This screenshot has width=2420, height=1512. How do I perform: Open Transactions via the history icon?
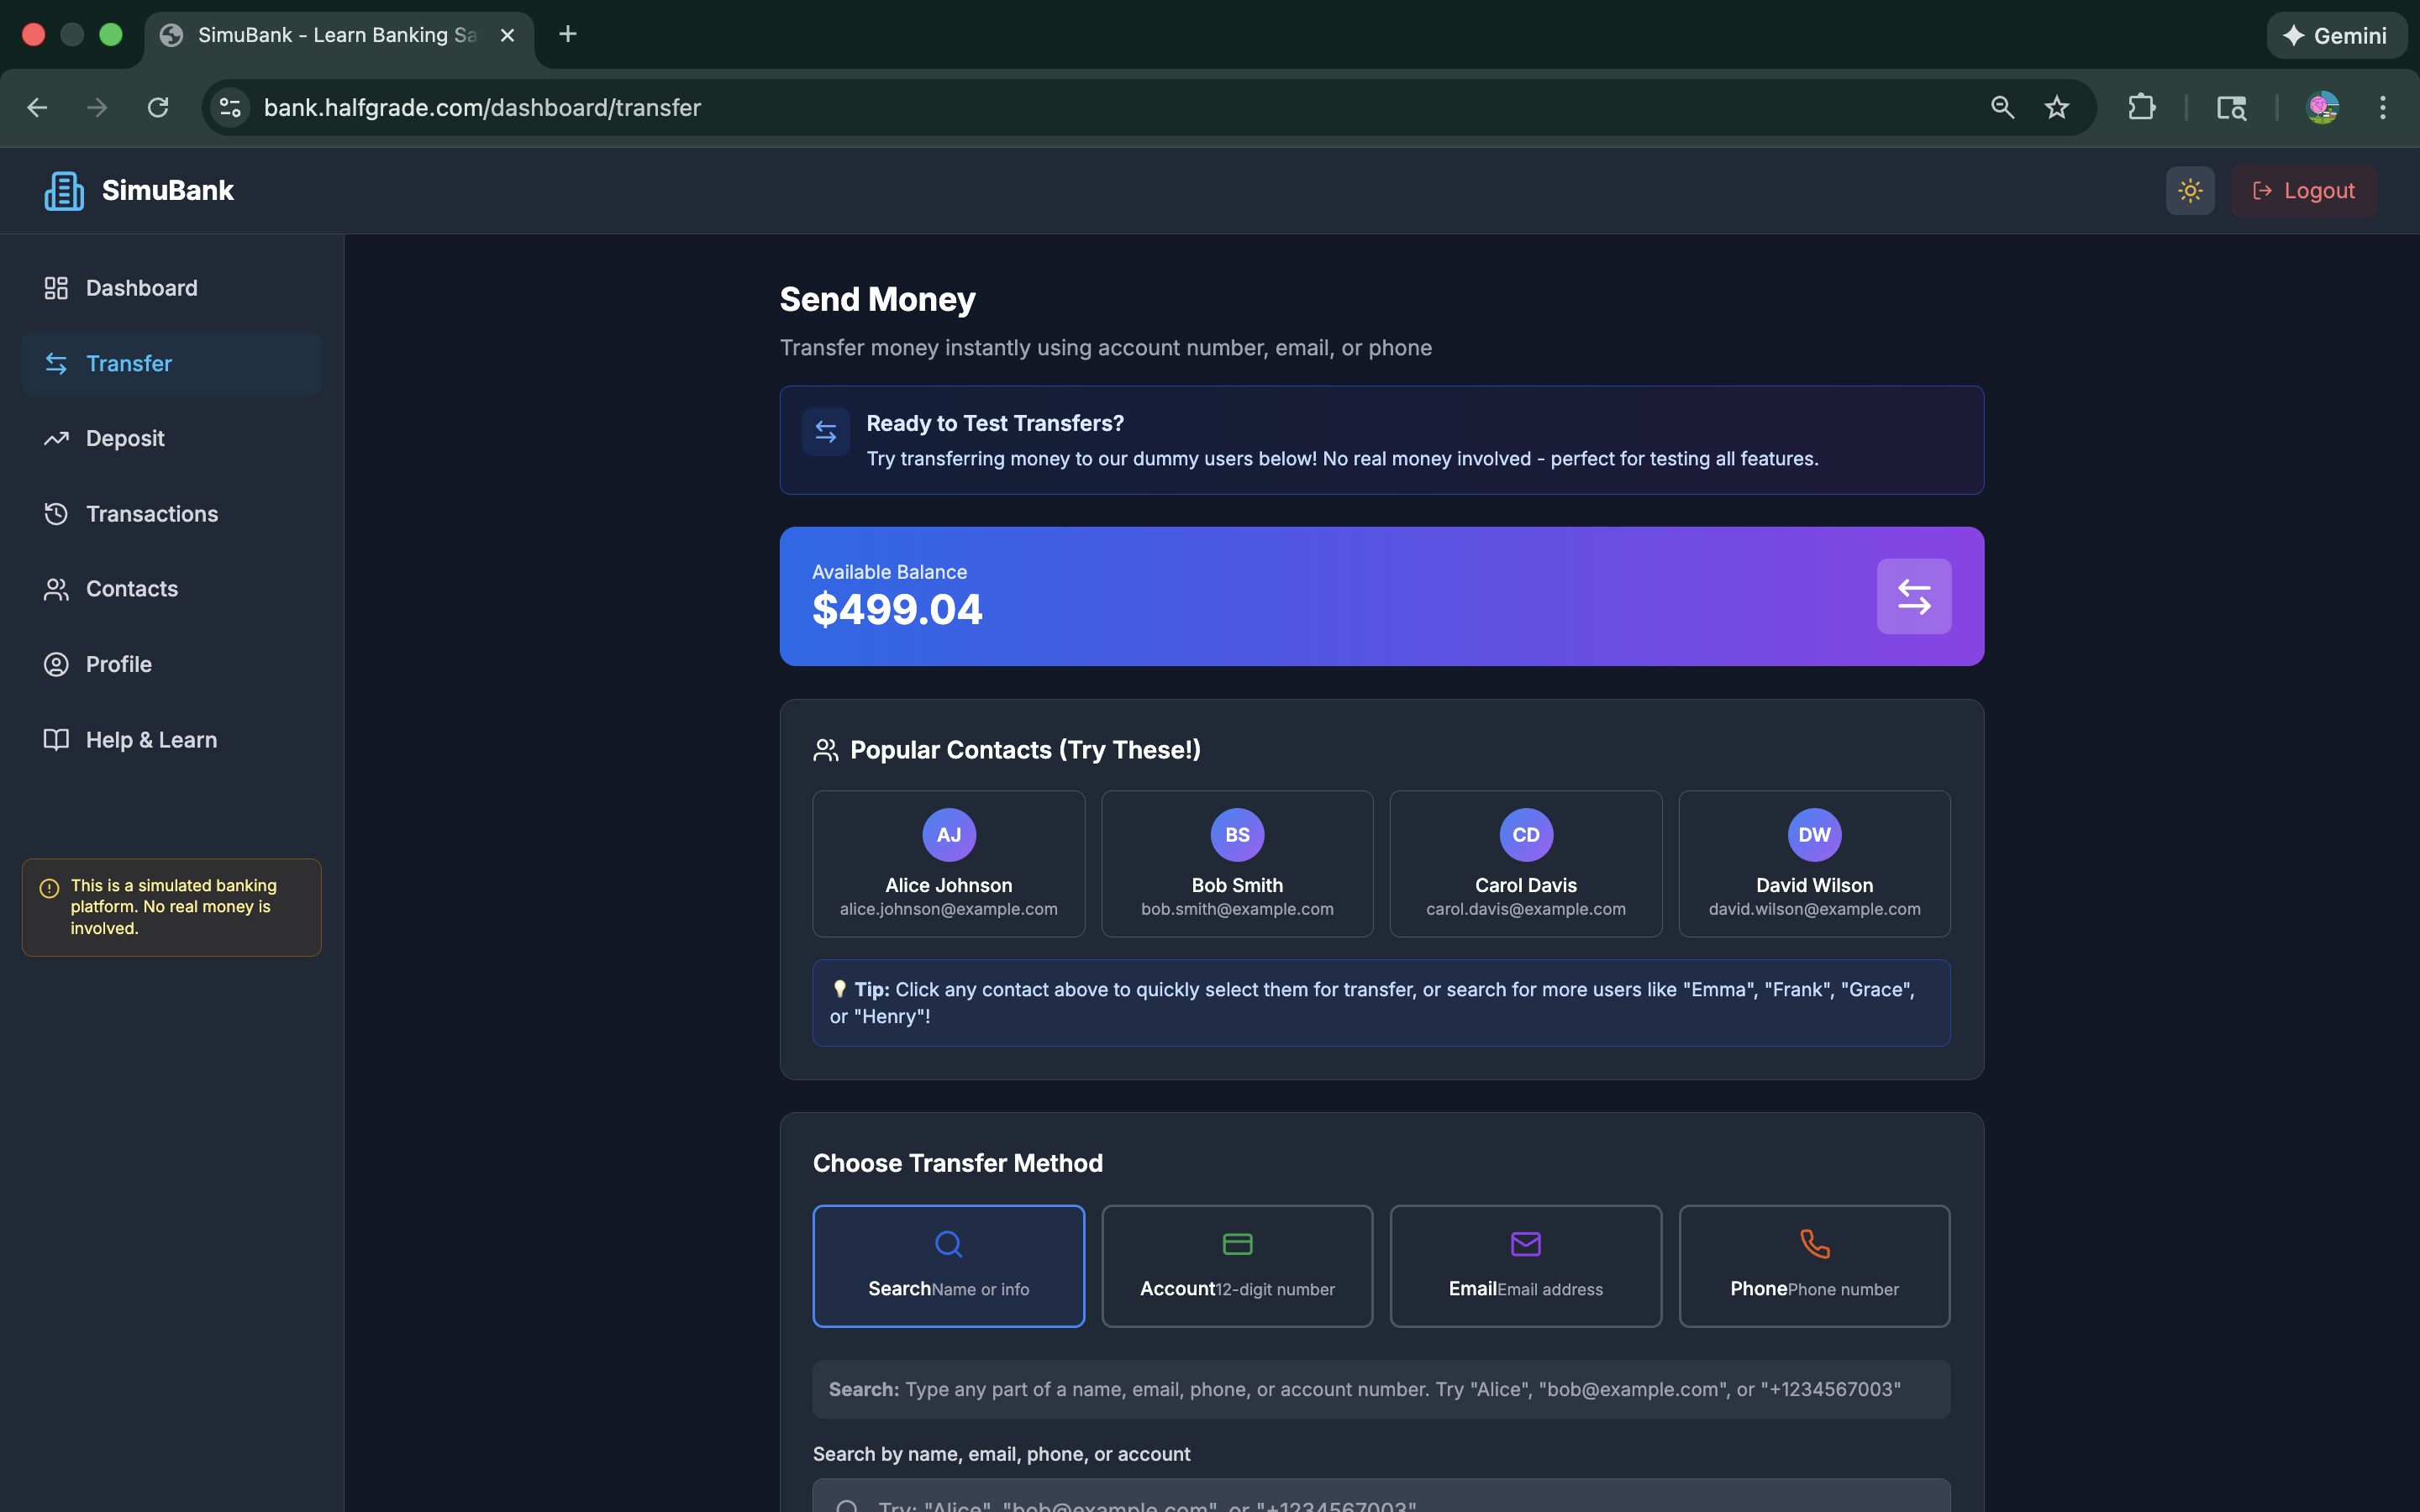56,513
